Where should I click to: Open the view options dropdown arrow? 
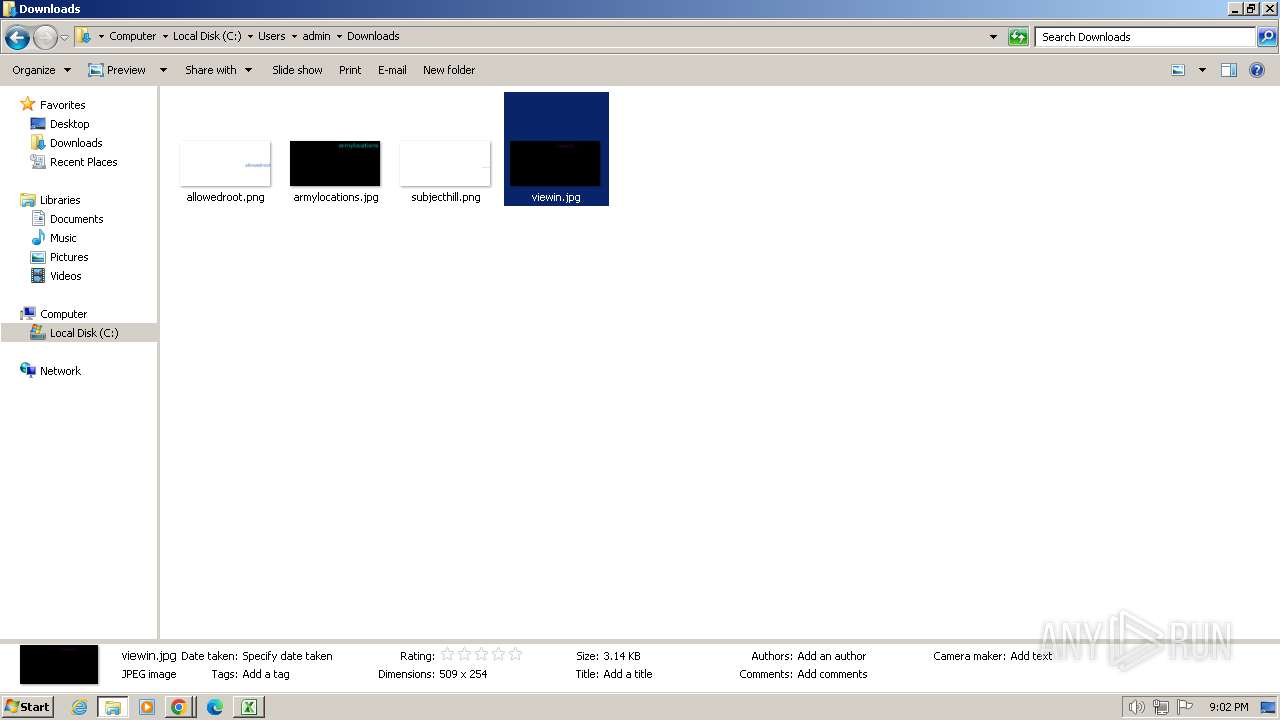click(1202, 70)
